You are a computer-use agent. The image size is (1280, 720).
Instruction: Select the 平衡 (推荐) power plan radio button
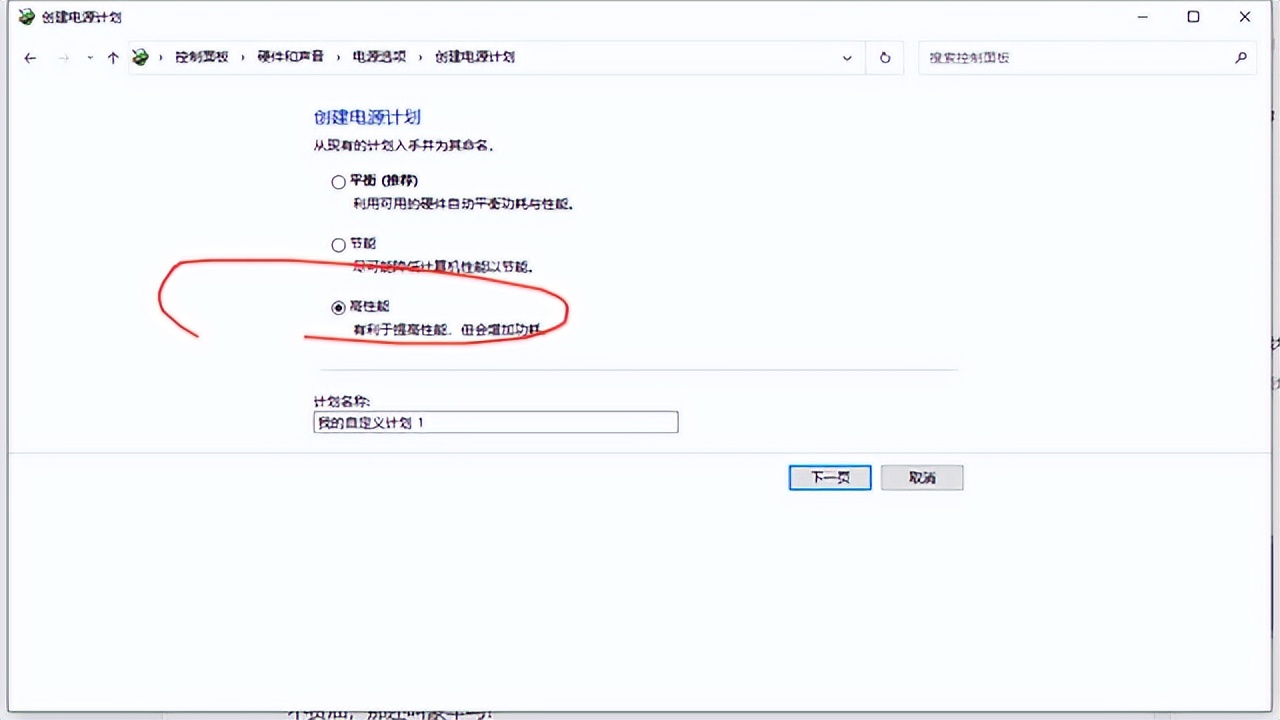pyautogui.click(x=338, y=181)
